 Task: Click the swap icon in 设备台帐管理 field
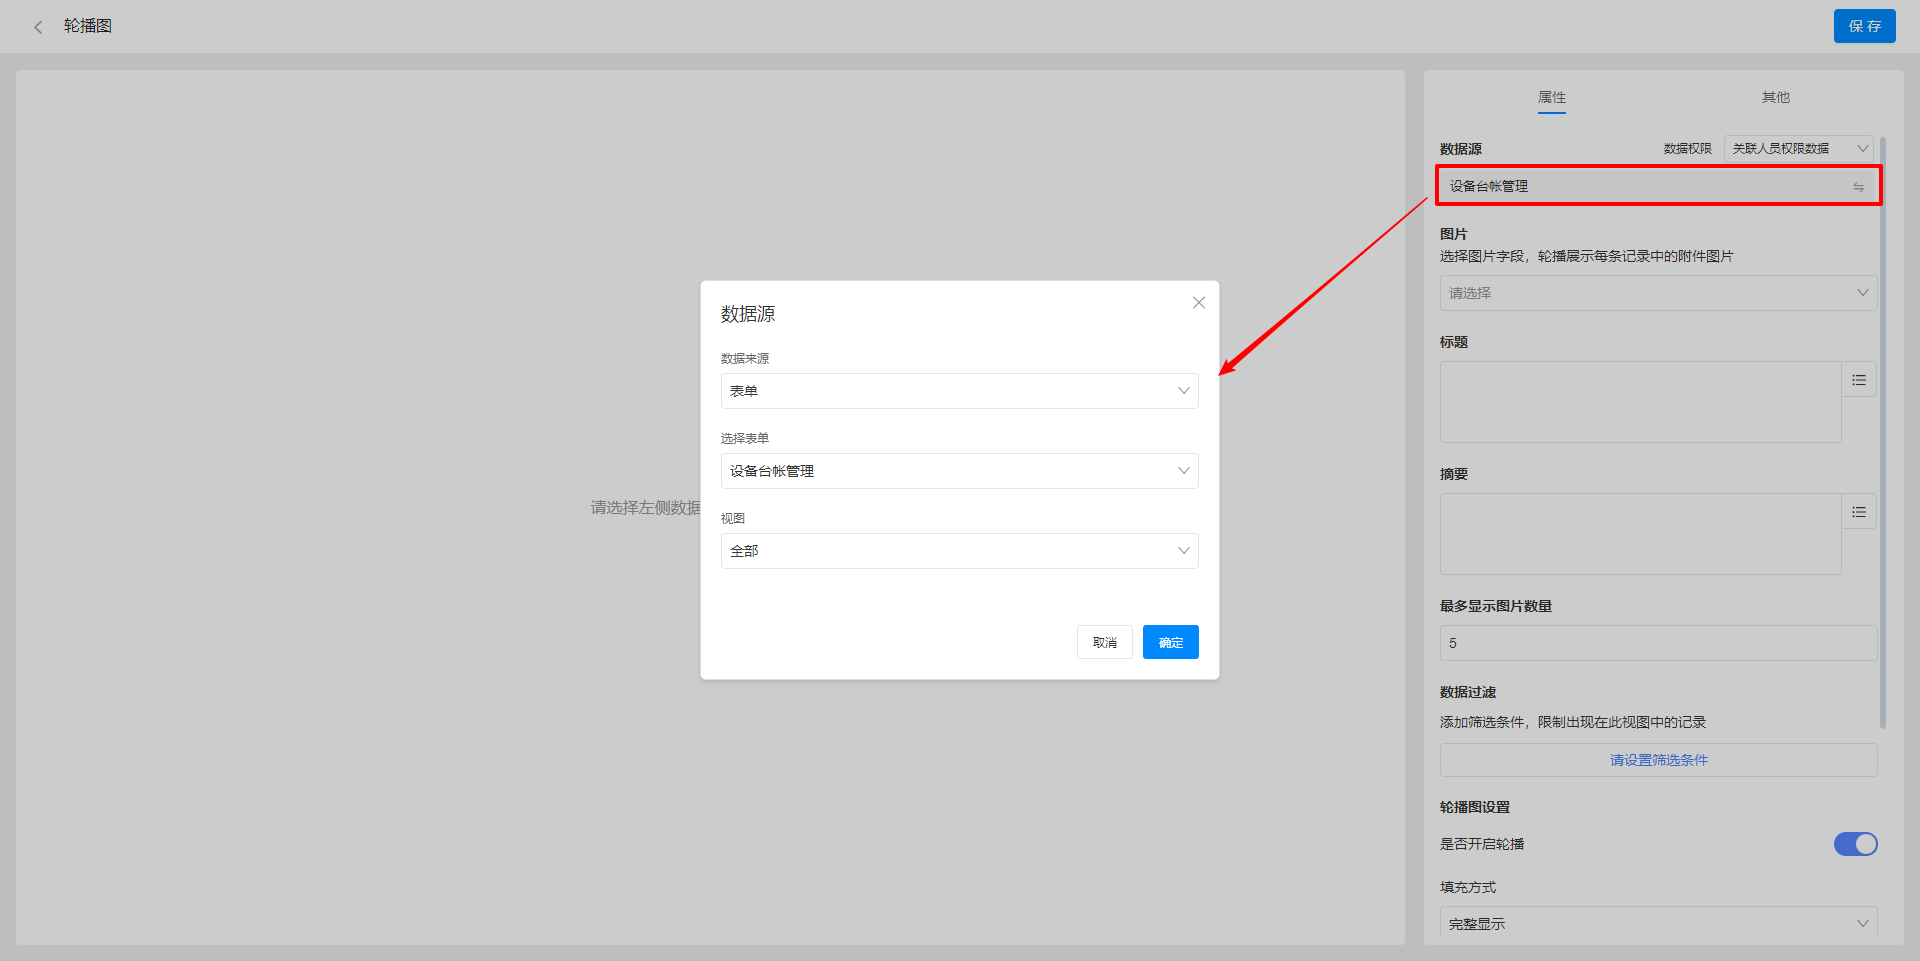[1857, 187]
